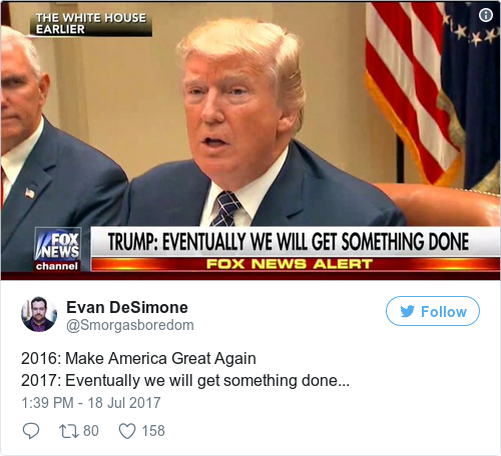Click the 'Eventually we will get something done' headline caption
The width and height of the screenshot is (501, 456).
(288, 242)
